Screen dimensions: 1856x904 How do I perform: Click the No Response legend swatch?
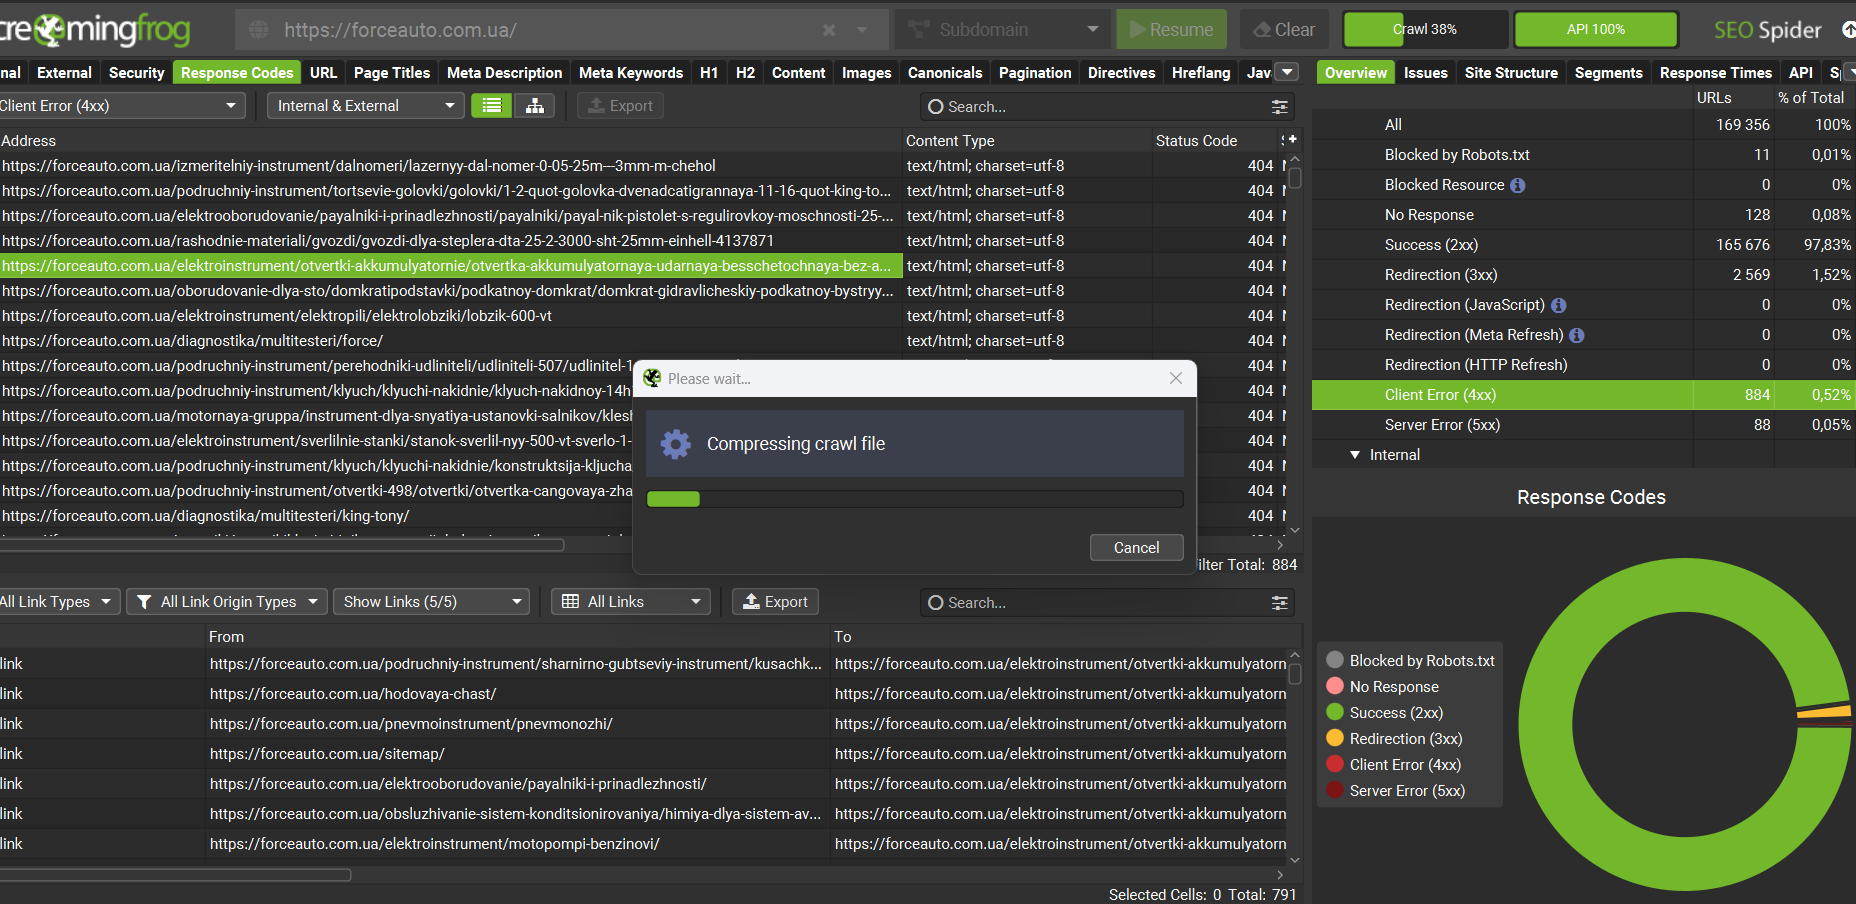point(1335,686)
